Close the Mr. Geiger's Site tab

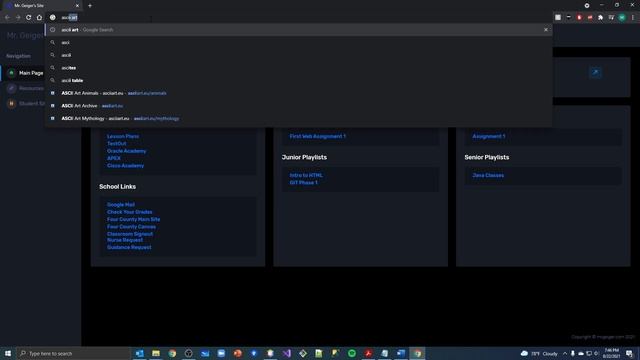pyautogui.click(x=77, y=6)
